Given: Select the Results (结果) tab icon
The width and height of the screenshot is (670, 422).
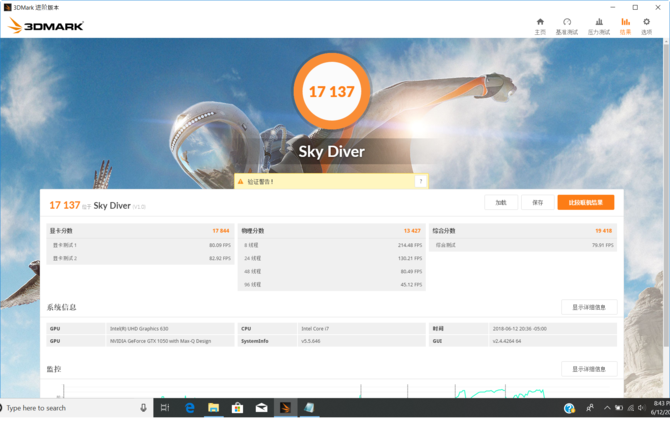Looking at the screenshot, I should pos(625,25).
